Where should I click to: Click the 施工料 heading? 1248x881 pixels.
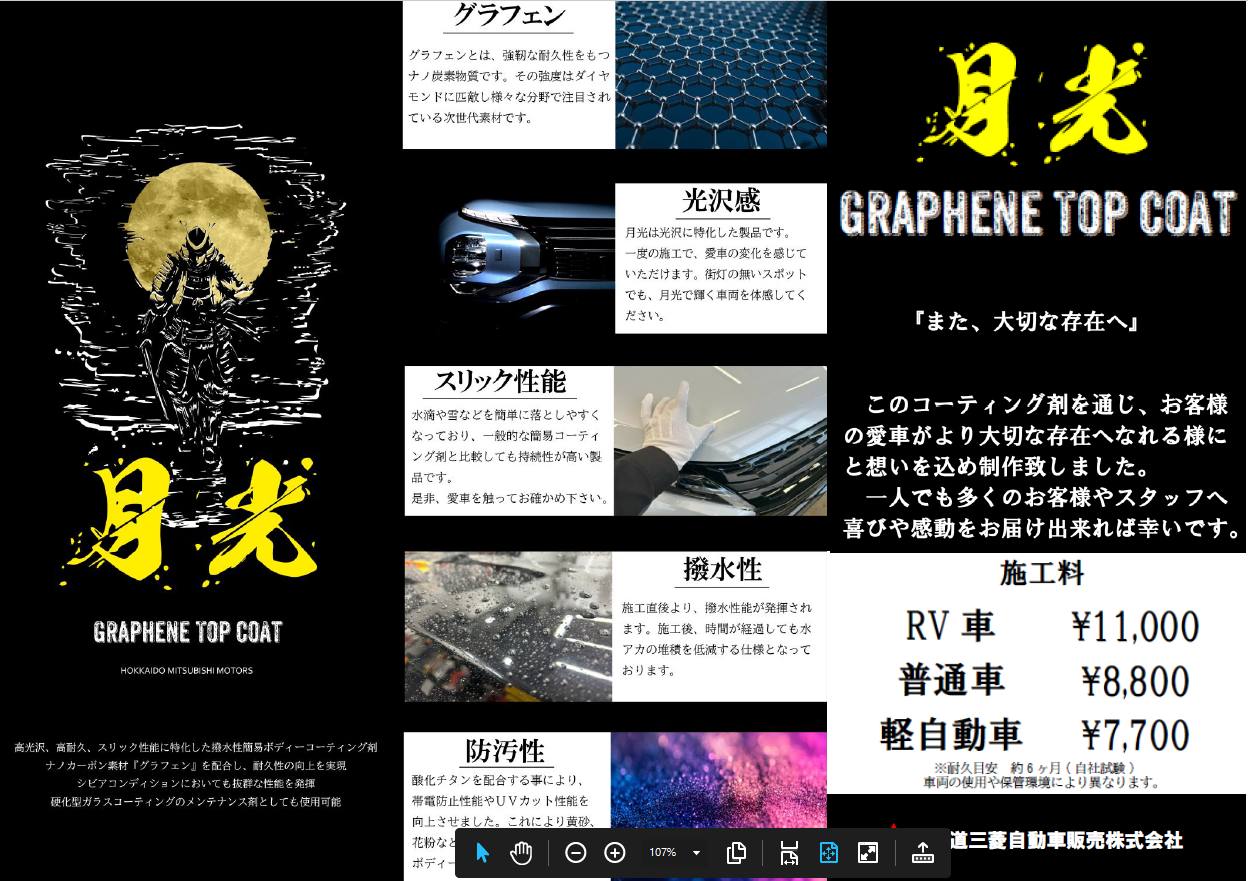click(x=1041, y=573)
